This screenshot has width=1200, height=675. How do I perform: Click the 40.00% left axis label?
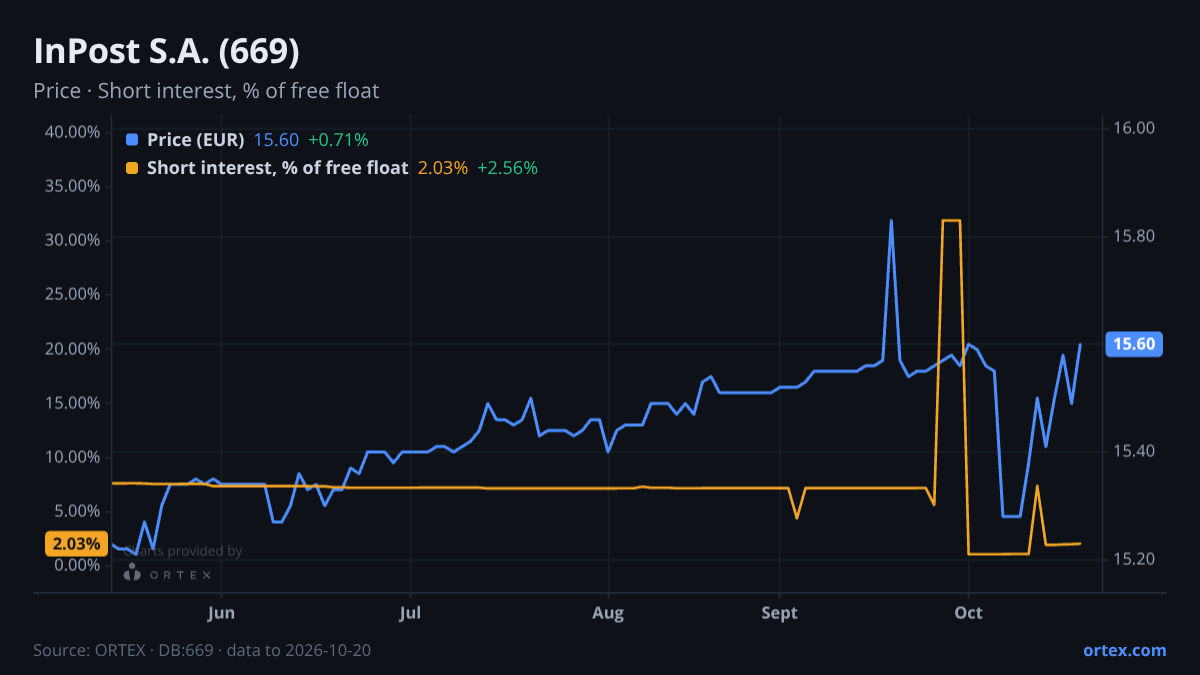coord(72,132)
